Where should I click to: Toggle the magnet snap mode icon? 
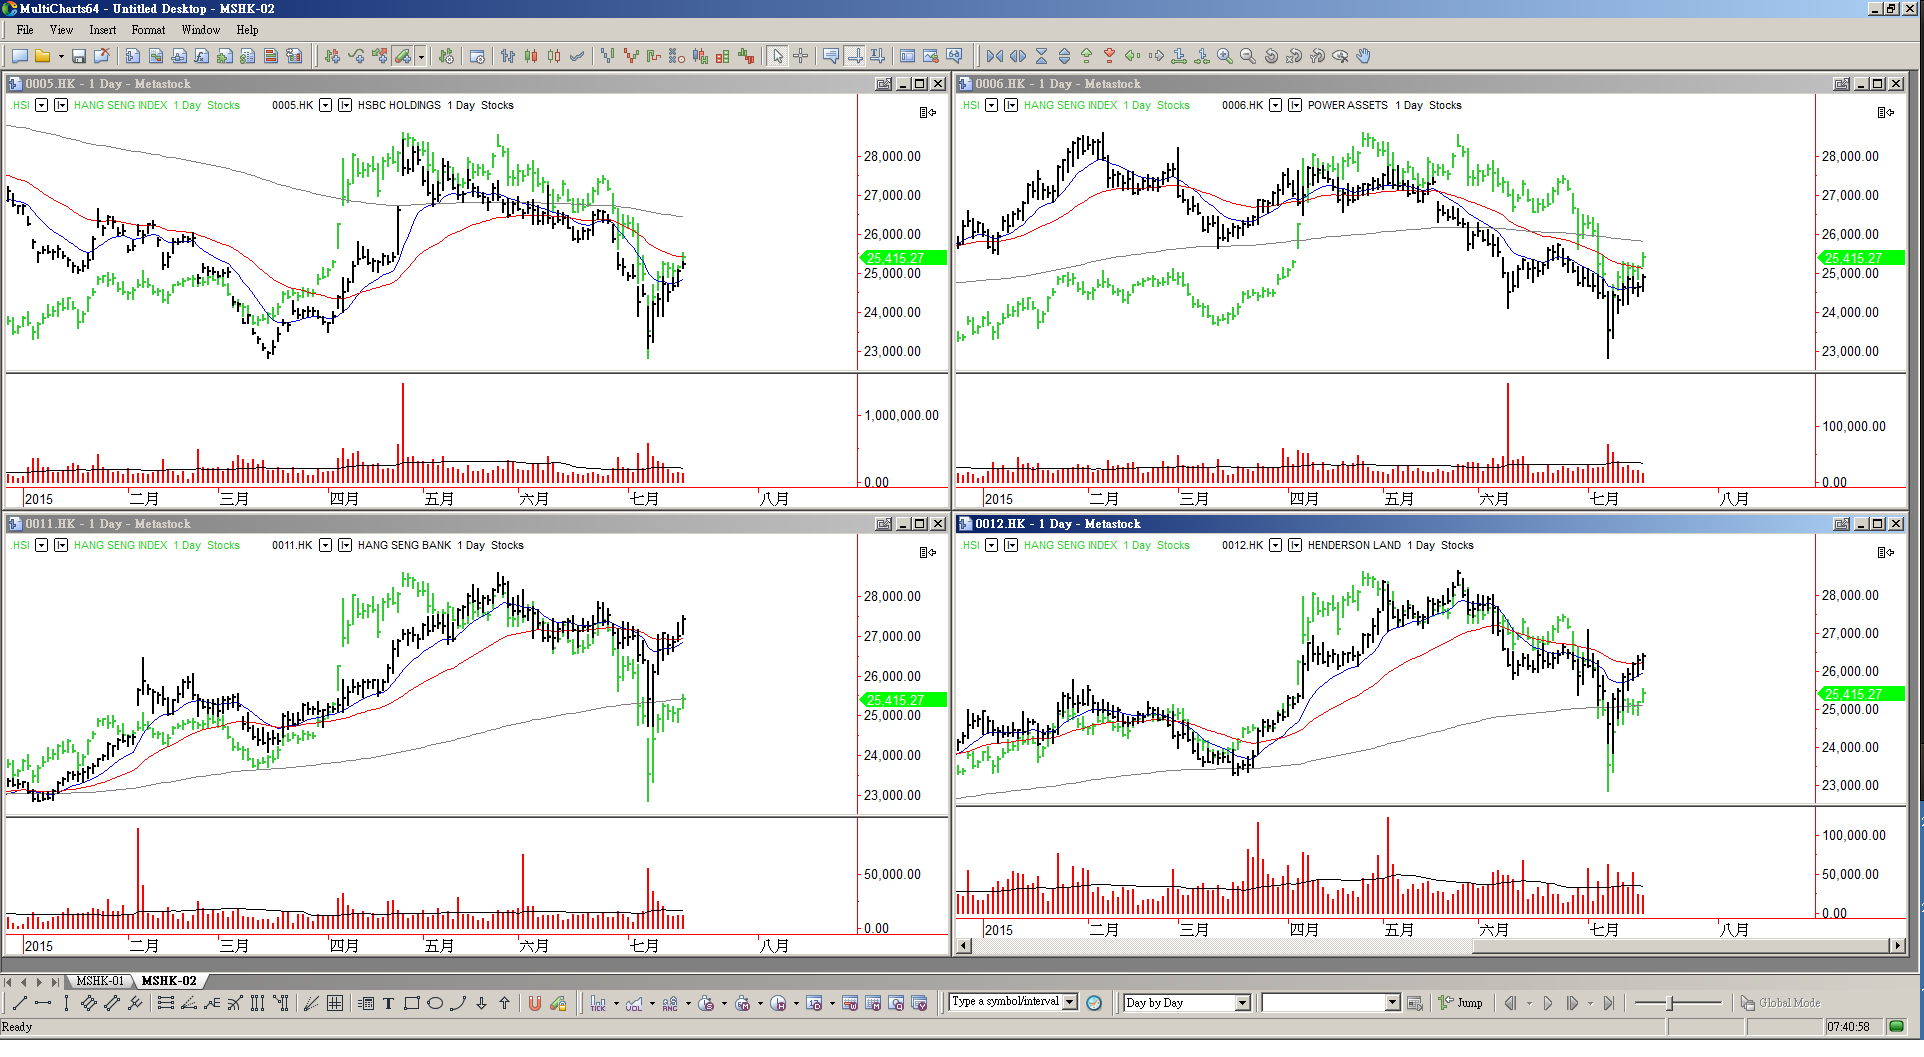pos(535,1003)
